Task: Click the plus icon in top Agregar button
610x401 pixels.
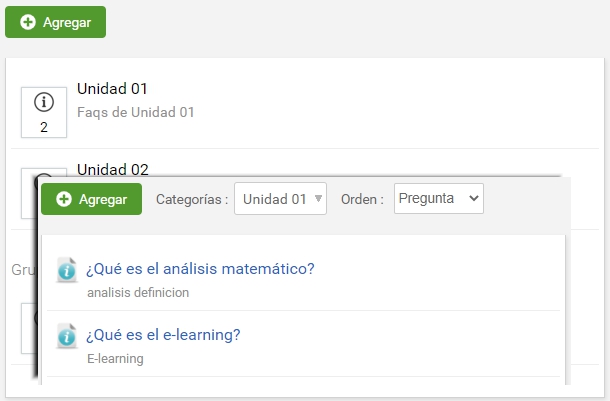Action: click(28, 22)
